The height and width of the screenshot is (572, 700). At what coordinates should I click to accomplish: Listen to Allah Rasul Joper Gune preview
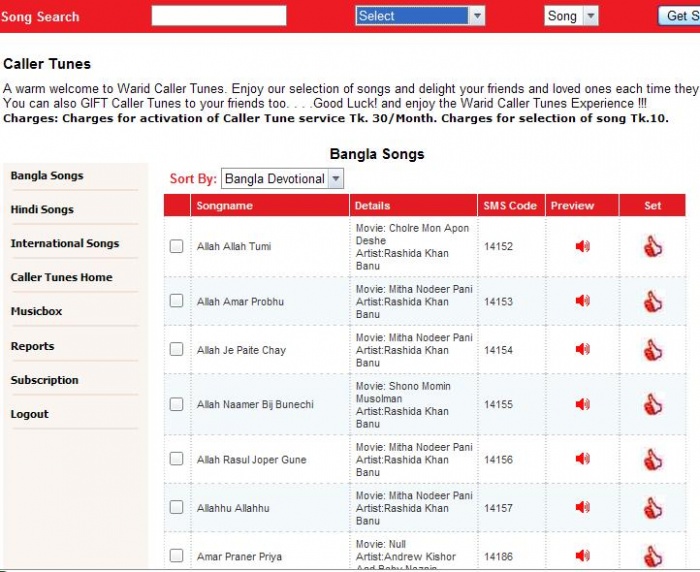(x=582, y=459)
